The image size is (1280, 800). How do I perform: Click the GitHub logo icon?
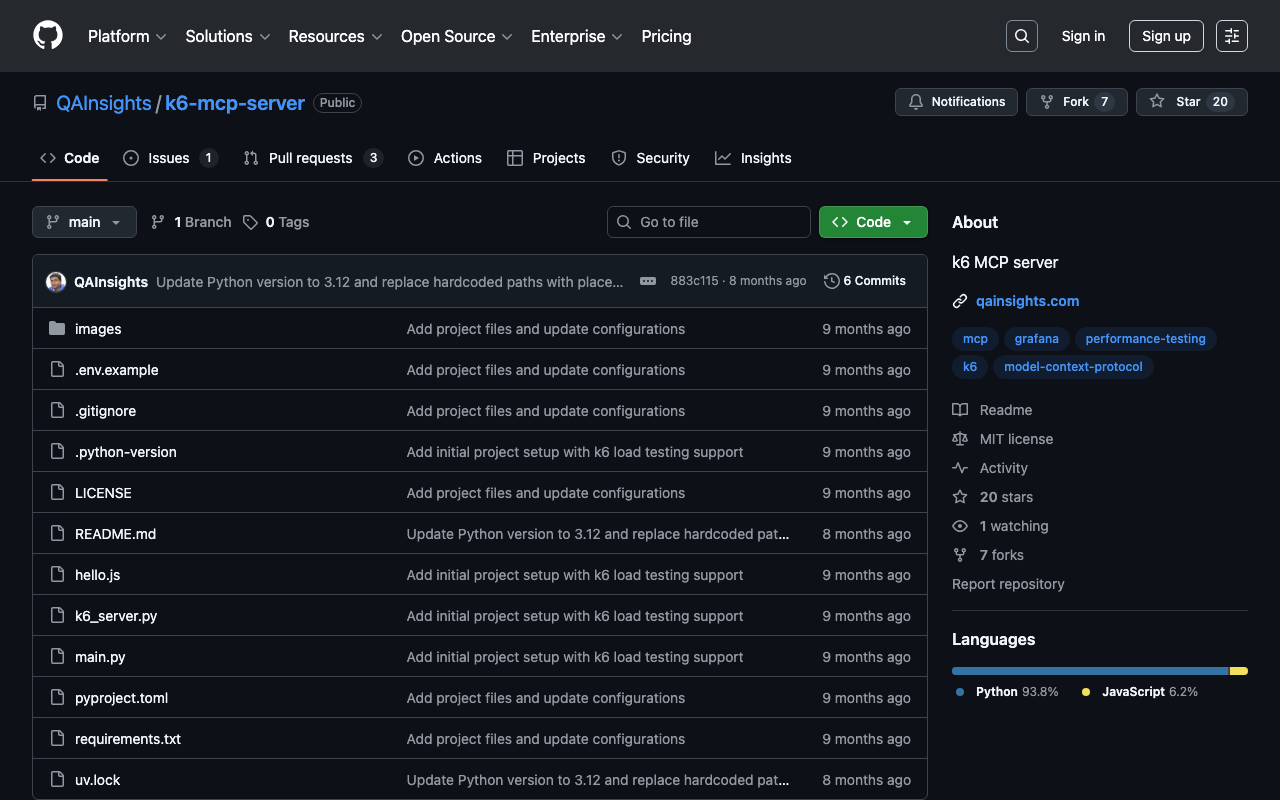[x=48, y=36]
